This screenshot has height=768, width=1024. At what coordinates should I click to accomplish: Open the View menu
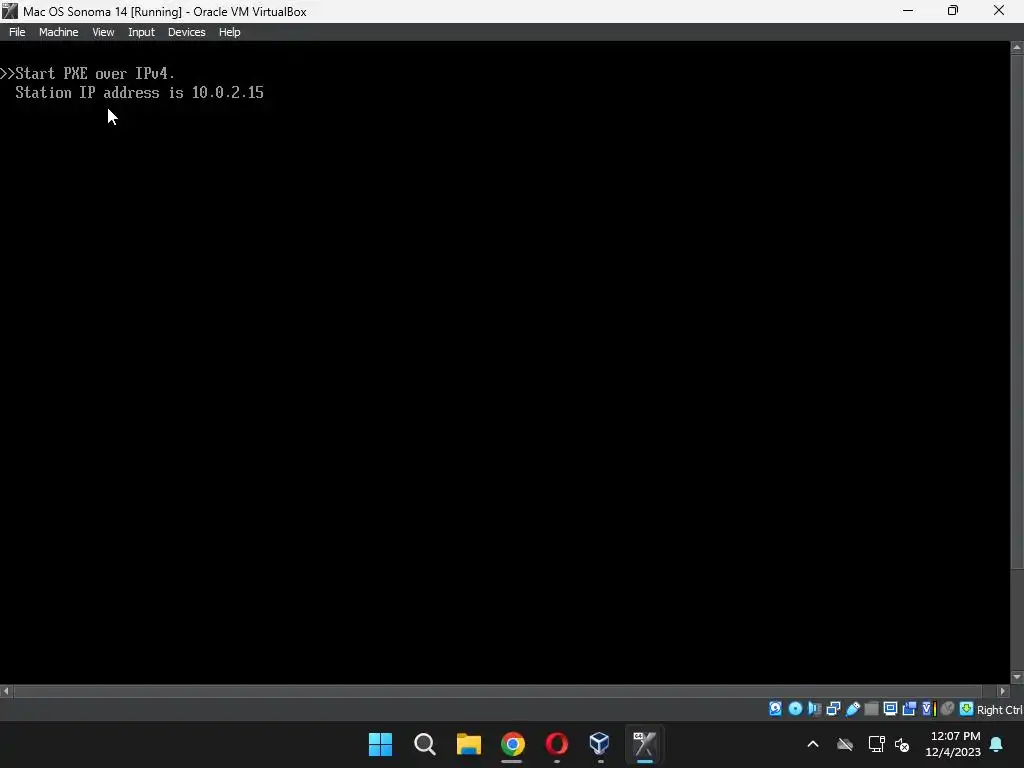pos(103,32)
